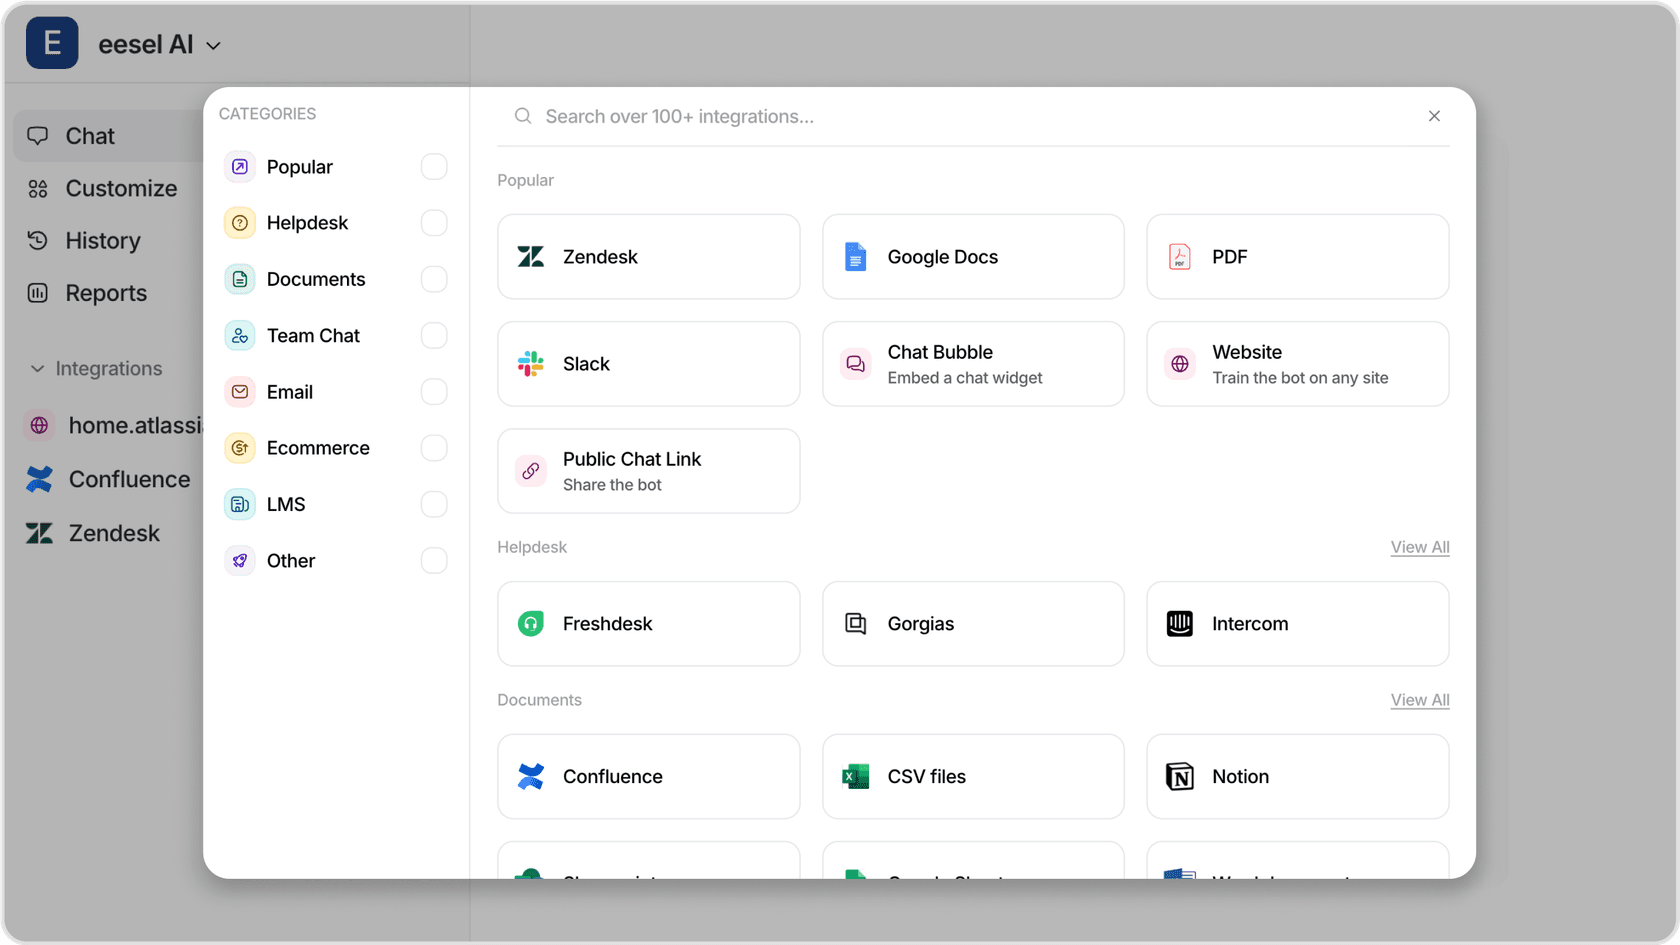Click the Helpdesk section heading in results
This screenshot has height=945, width=1680.
pos(532,547)
